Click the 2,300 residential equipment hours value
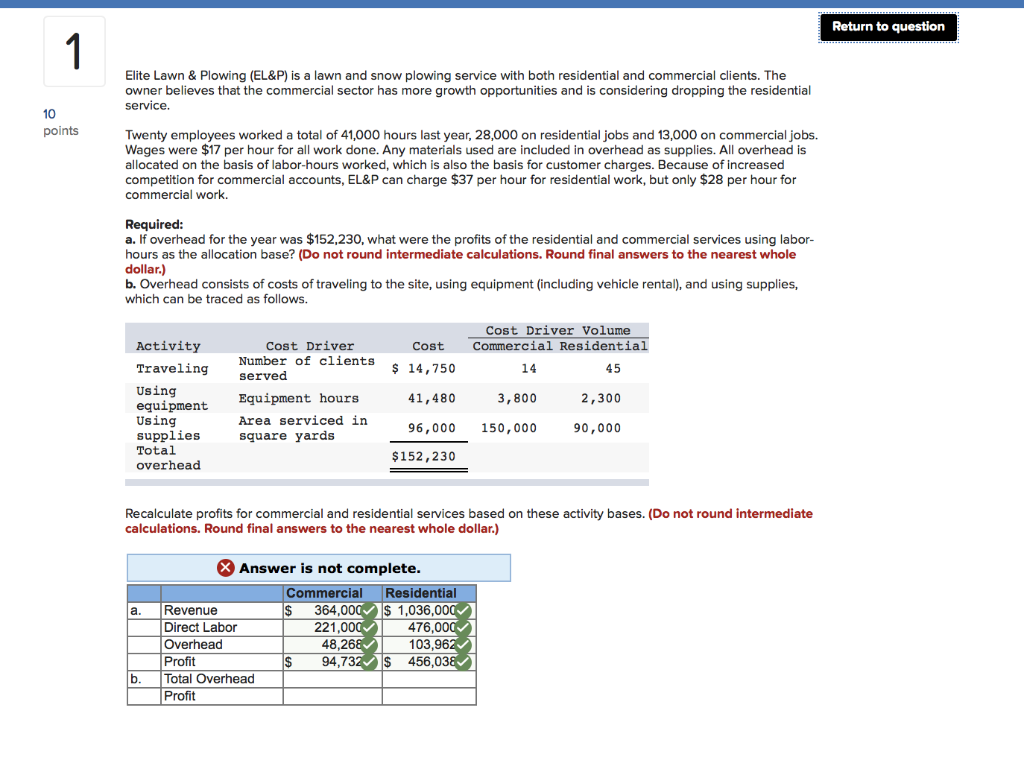 point(601,398)
